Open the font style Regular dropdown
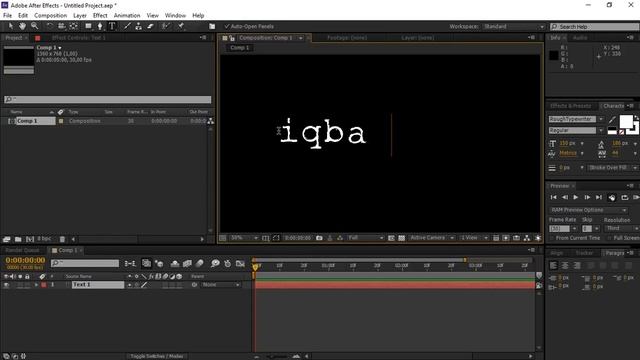Viewport: 640px width, 360px height. [601, 131]
